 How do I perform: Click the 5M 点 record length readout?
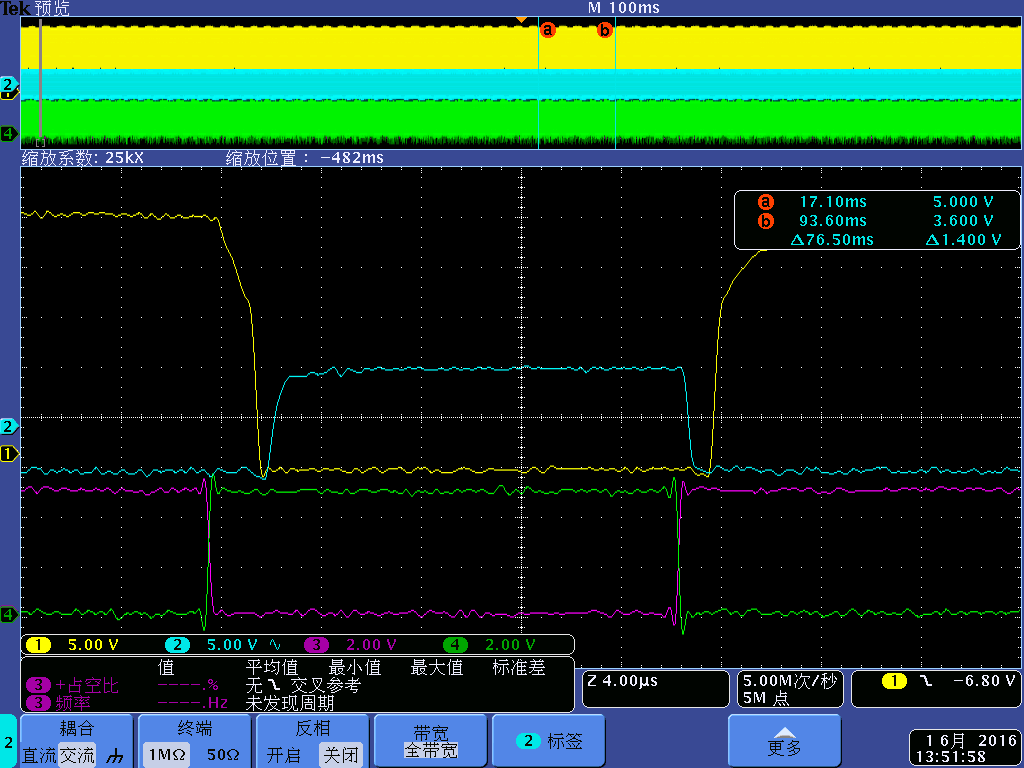[x=766, y=698]
